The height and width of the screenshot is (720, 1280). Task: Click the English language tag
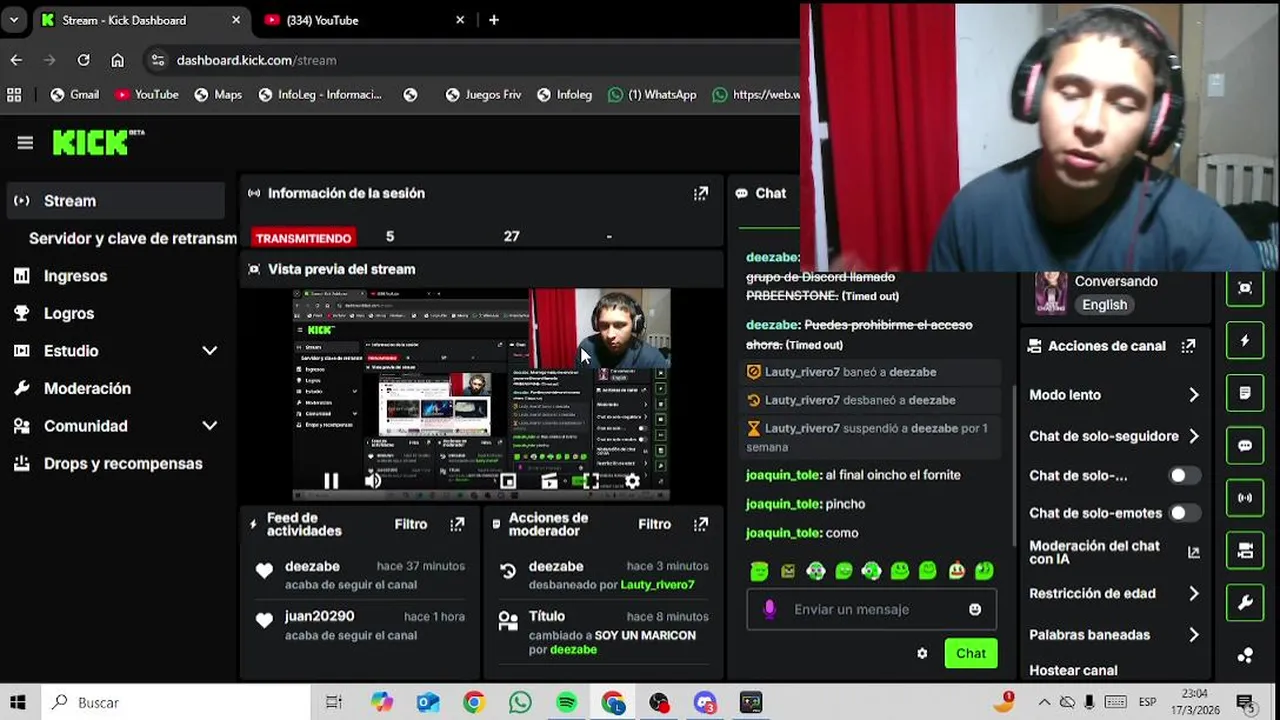click(1104, 305)
